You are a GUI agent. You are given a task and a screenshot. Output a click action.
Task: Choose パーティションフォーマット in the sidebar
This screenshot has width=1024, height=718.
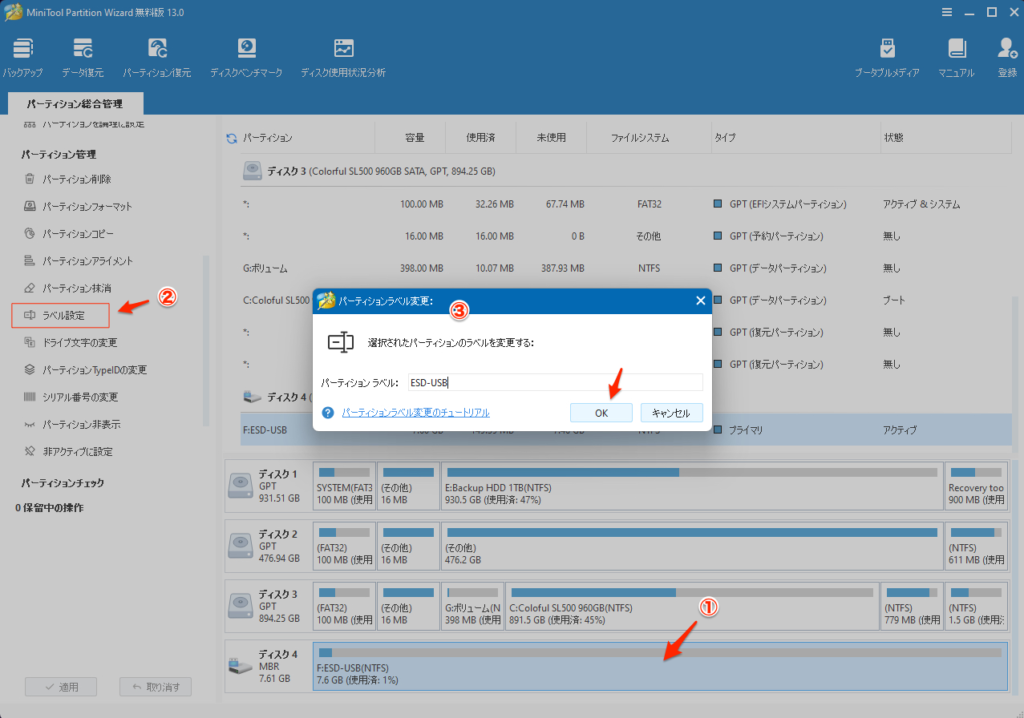point(86,207)
